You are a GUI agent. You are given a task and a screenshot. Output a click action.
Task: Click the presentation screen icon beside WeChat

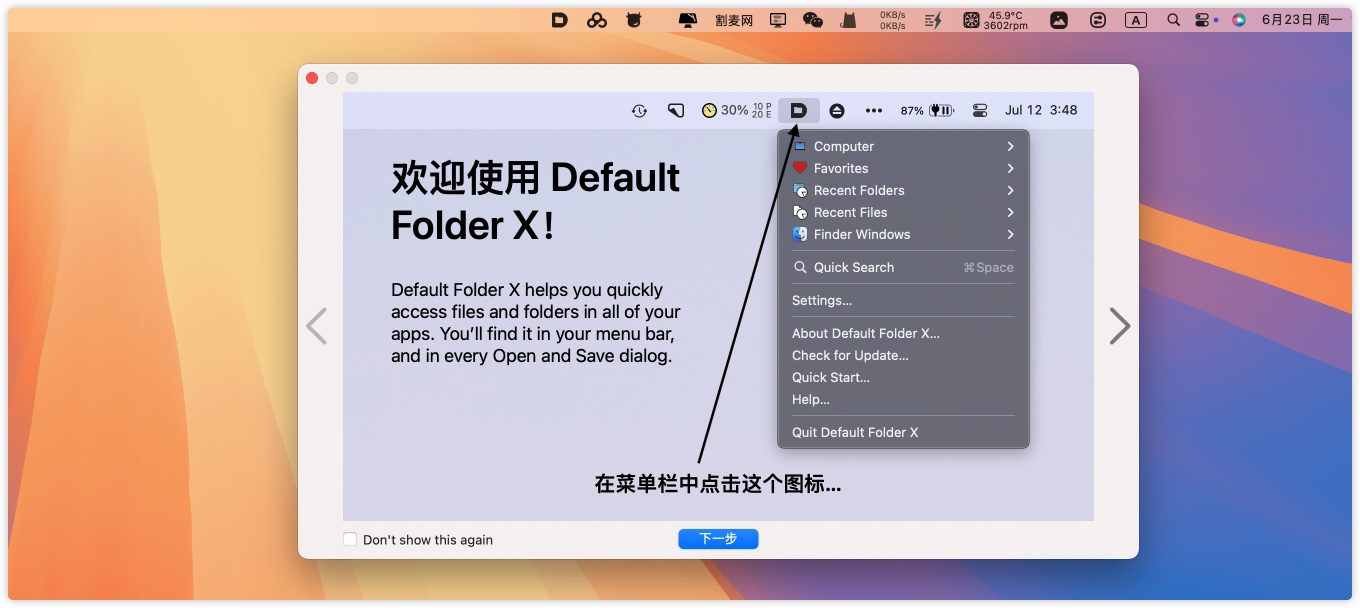[x=779, y=20]
